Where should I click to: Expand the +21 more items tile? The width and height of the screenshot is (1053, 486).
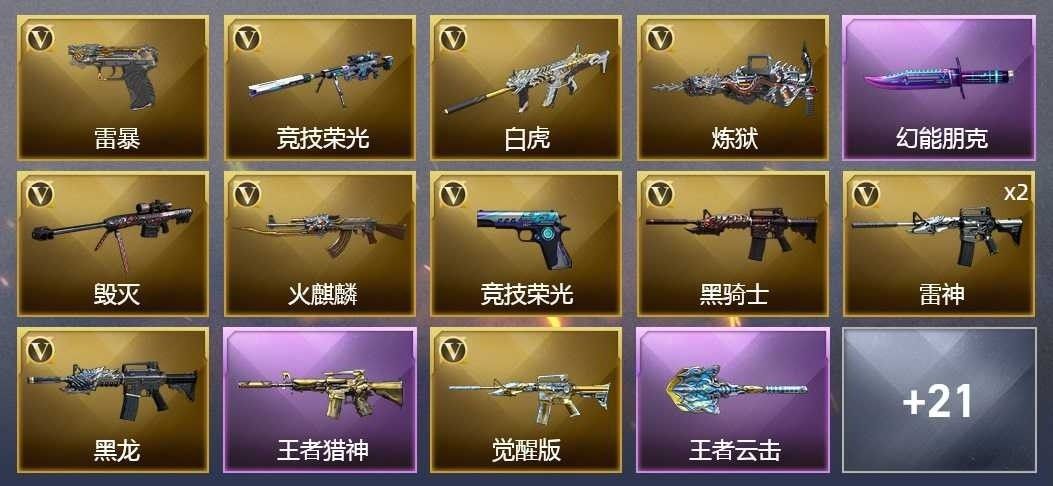[x=939, y=400]
